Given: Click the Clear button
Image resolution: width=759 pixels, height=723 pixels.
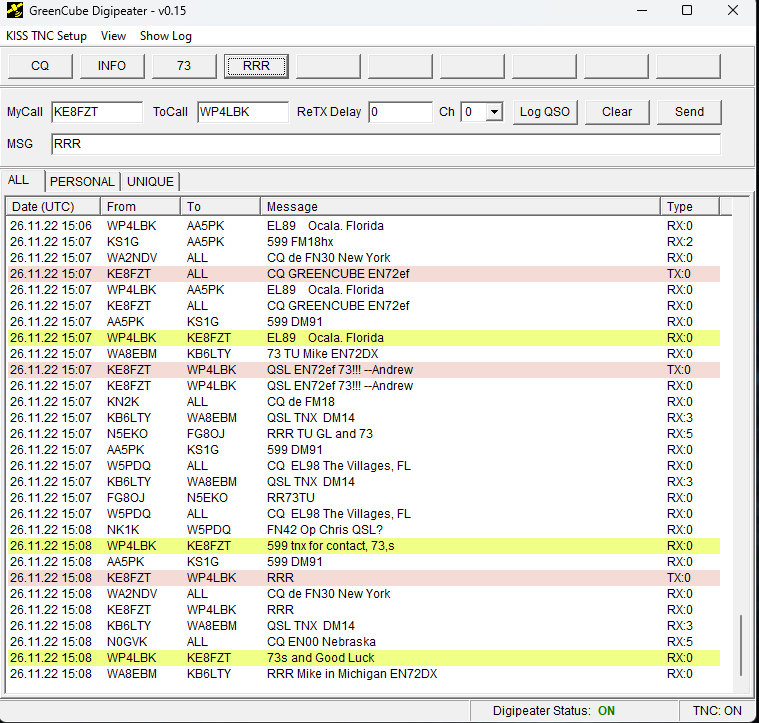Looking at the screenshot, I should (617, 112).
